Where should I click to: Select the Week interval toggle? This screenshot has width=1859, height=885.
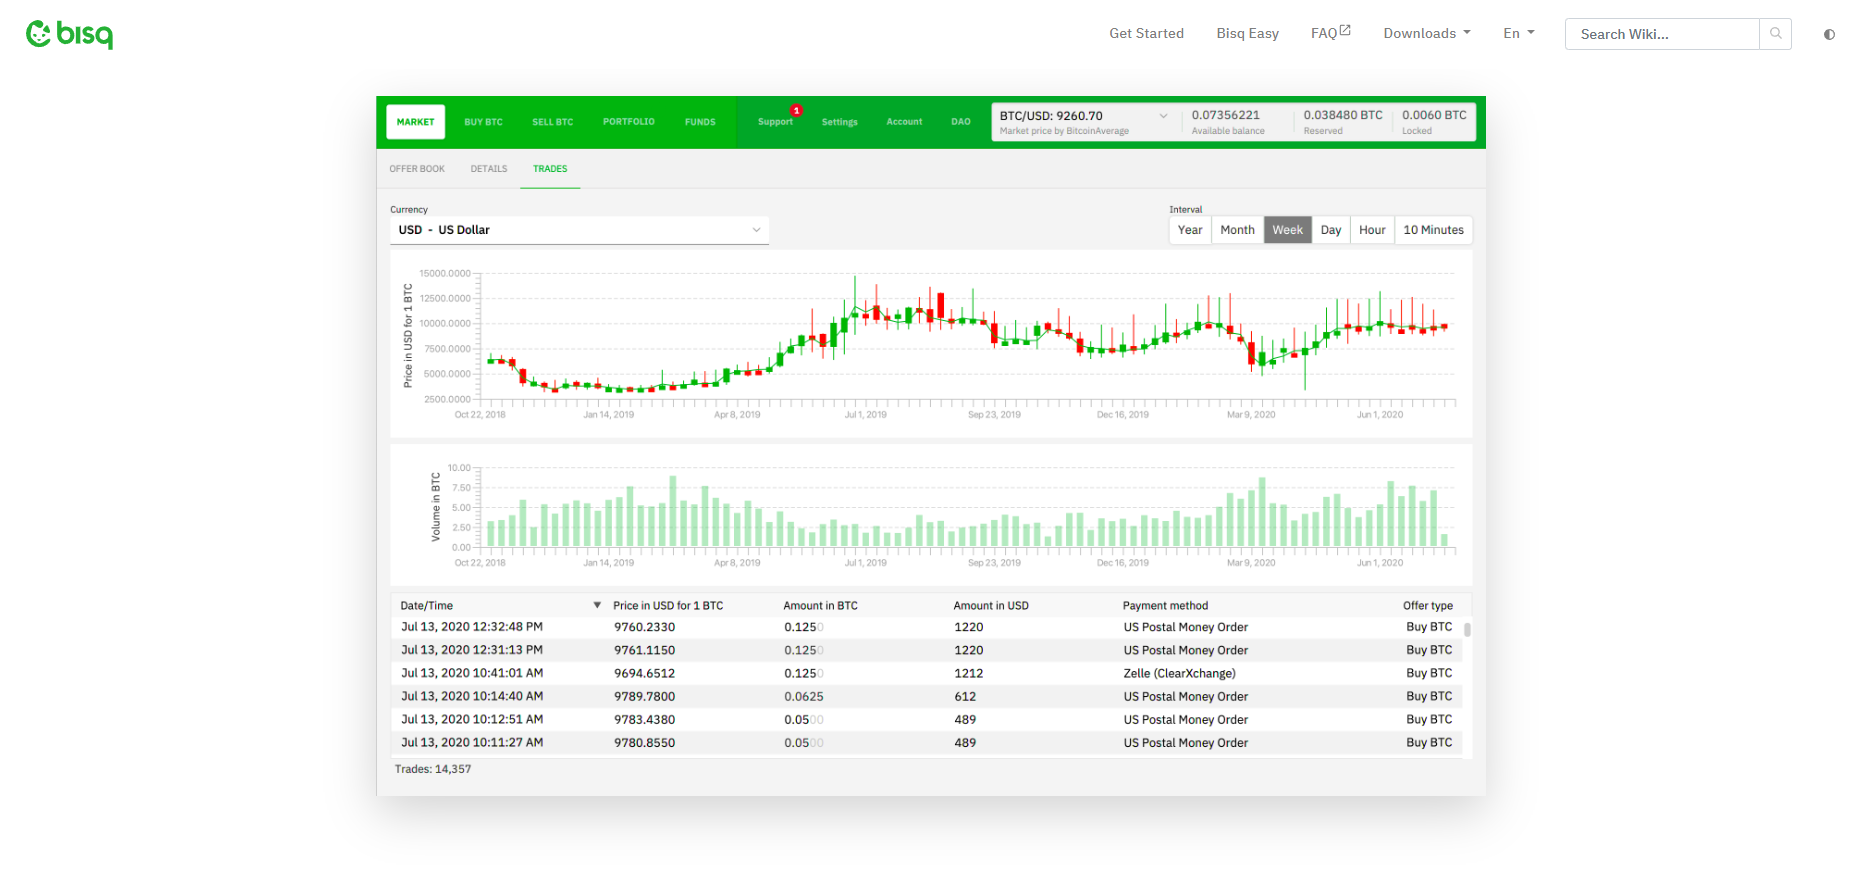coord(1287,230)
